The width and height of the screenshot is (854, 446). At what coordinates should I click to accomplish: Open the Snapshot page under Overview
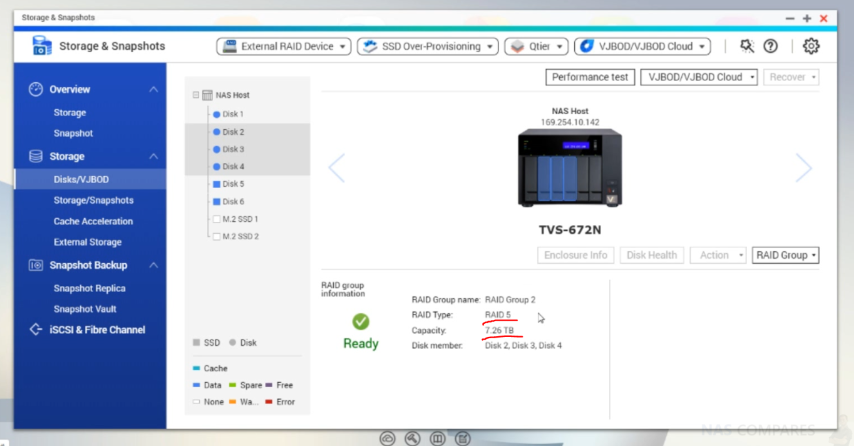click(x=73, y=133)
